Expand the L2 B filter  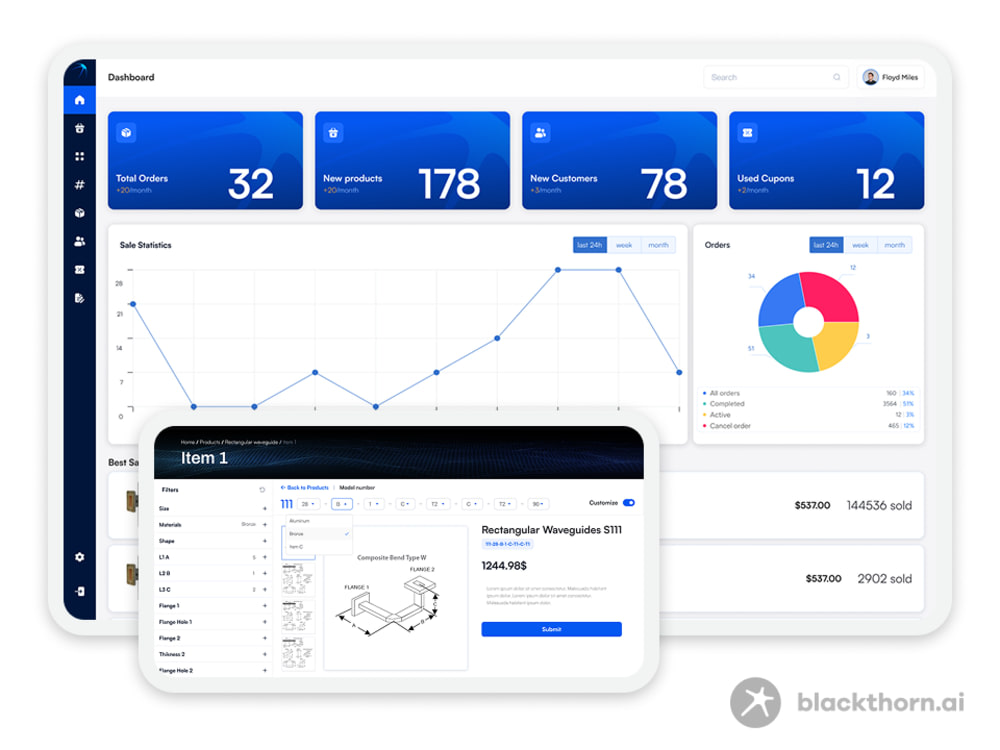tap(265, 573)
